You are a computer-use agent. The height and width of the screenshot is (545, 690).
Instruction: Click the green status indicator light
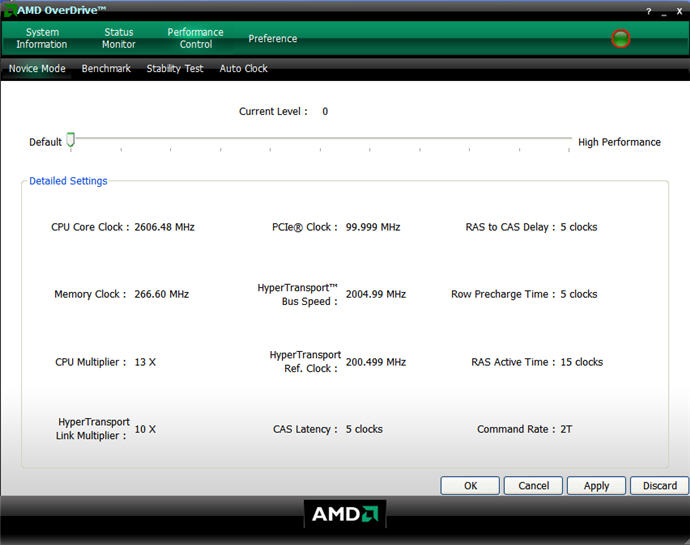click(x=620, y=39)
